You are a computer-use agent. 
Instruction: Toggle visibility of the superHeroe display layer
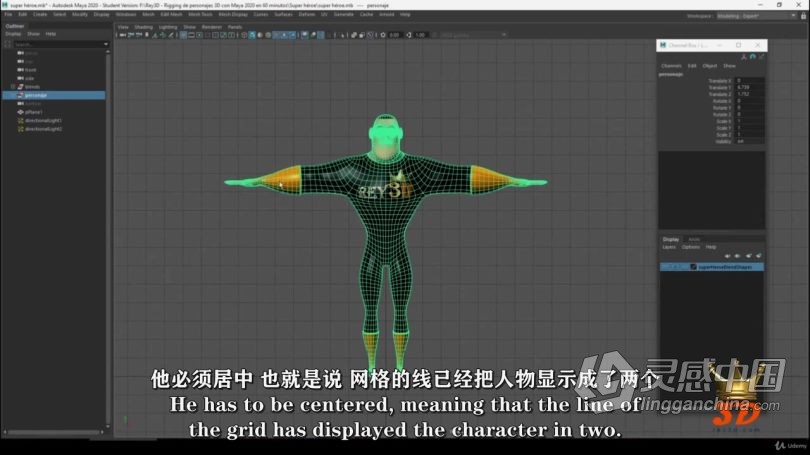pos(665,267)
